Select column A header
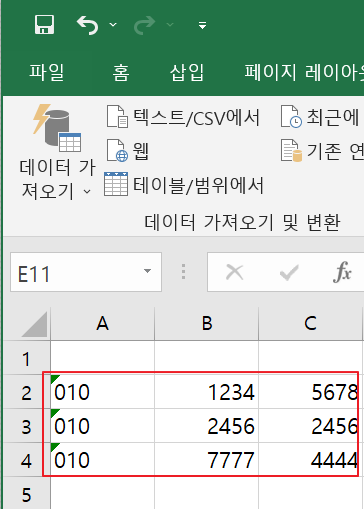This screenshot has width=364, height=509. pyautogui.click(x=103, y=323)
